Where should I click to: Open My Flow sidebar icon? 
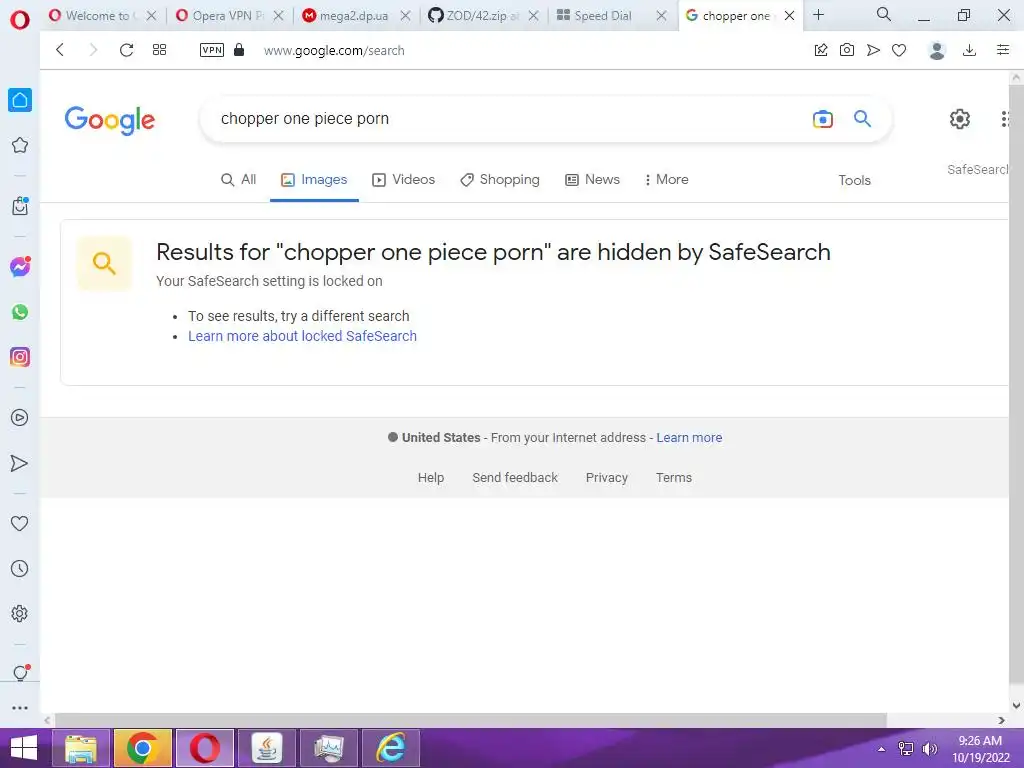(20, 463)
